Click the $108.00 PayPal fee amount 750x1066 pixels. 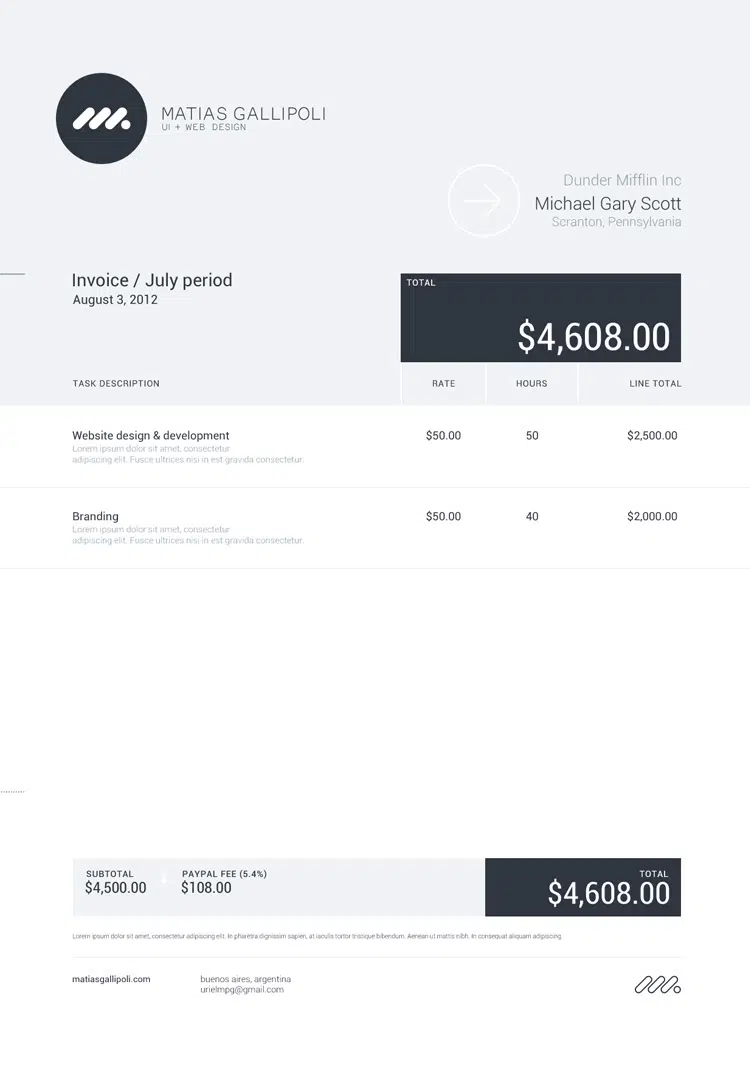coord(206,888)
